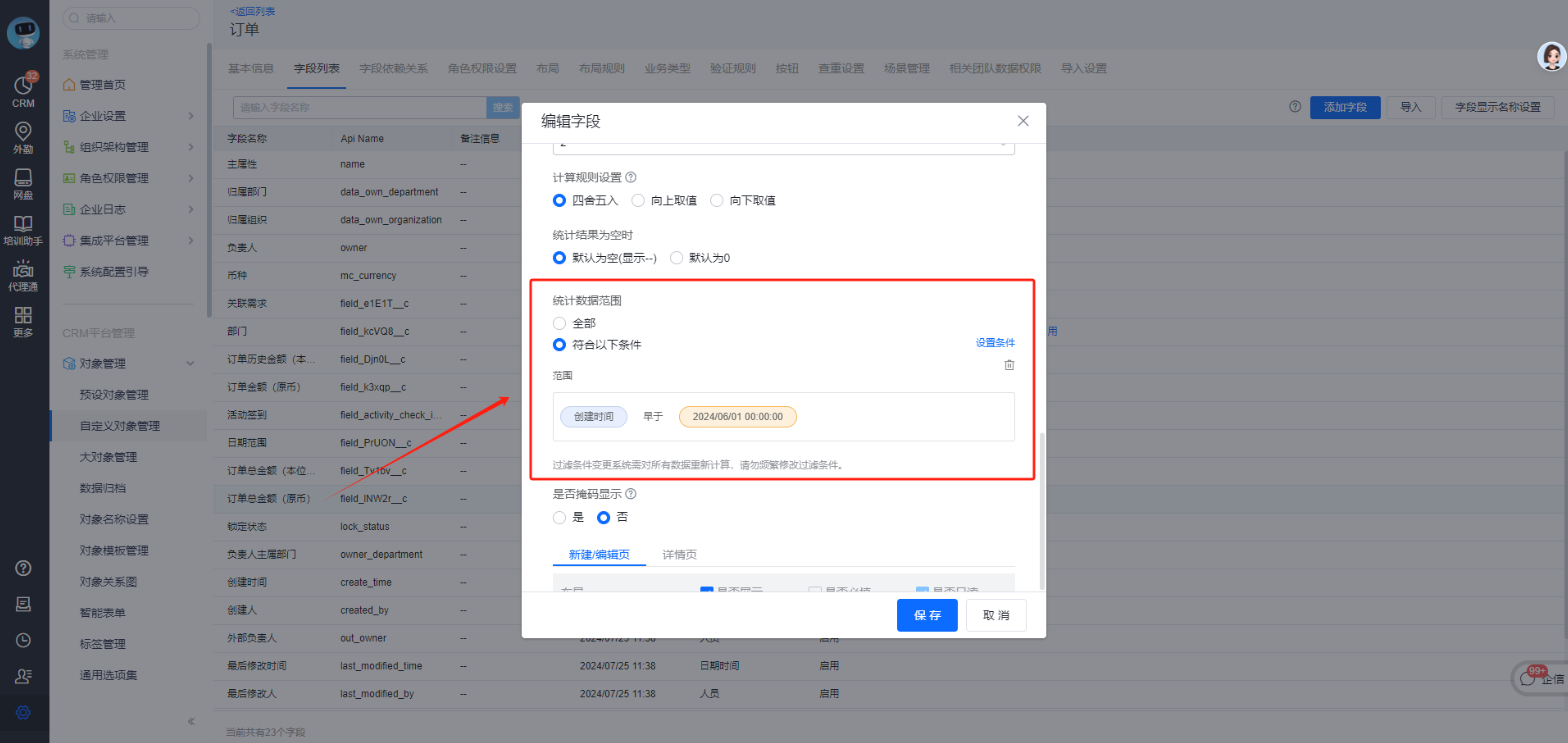The width and height of the screenshot is (1568, 743).
Task: Click the blue settings gear icon
Action: coord(24,712)
